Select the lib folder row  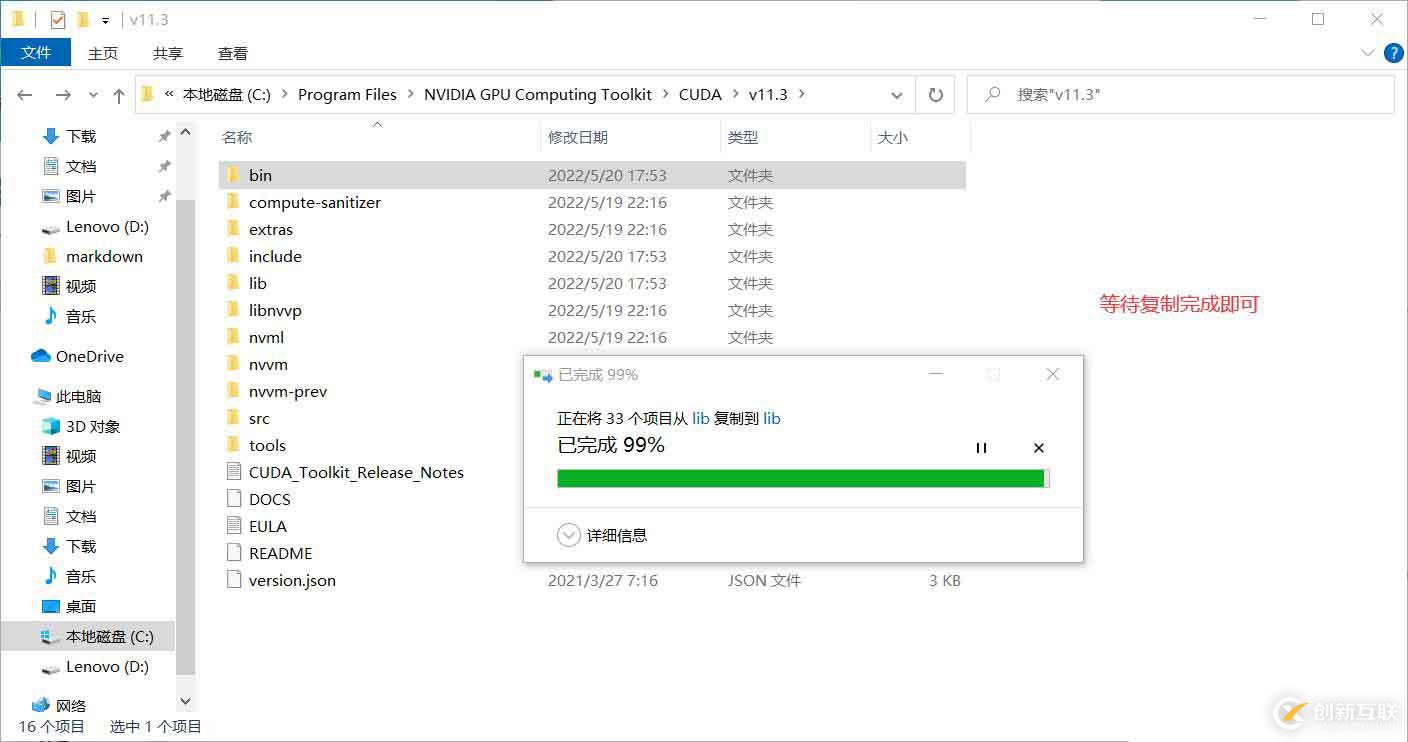click(x=592, y=283)
